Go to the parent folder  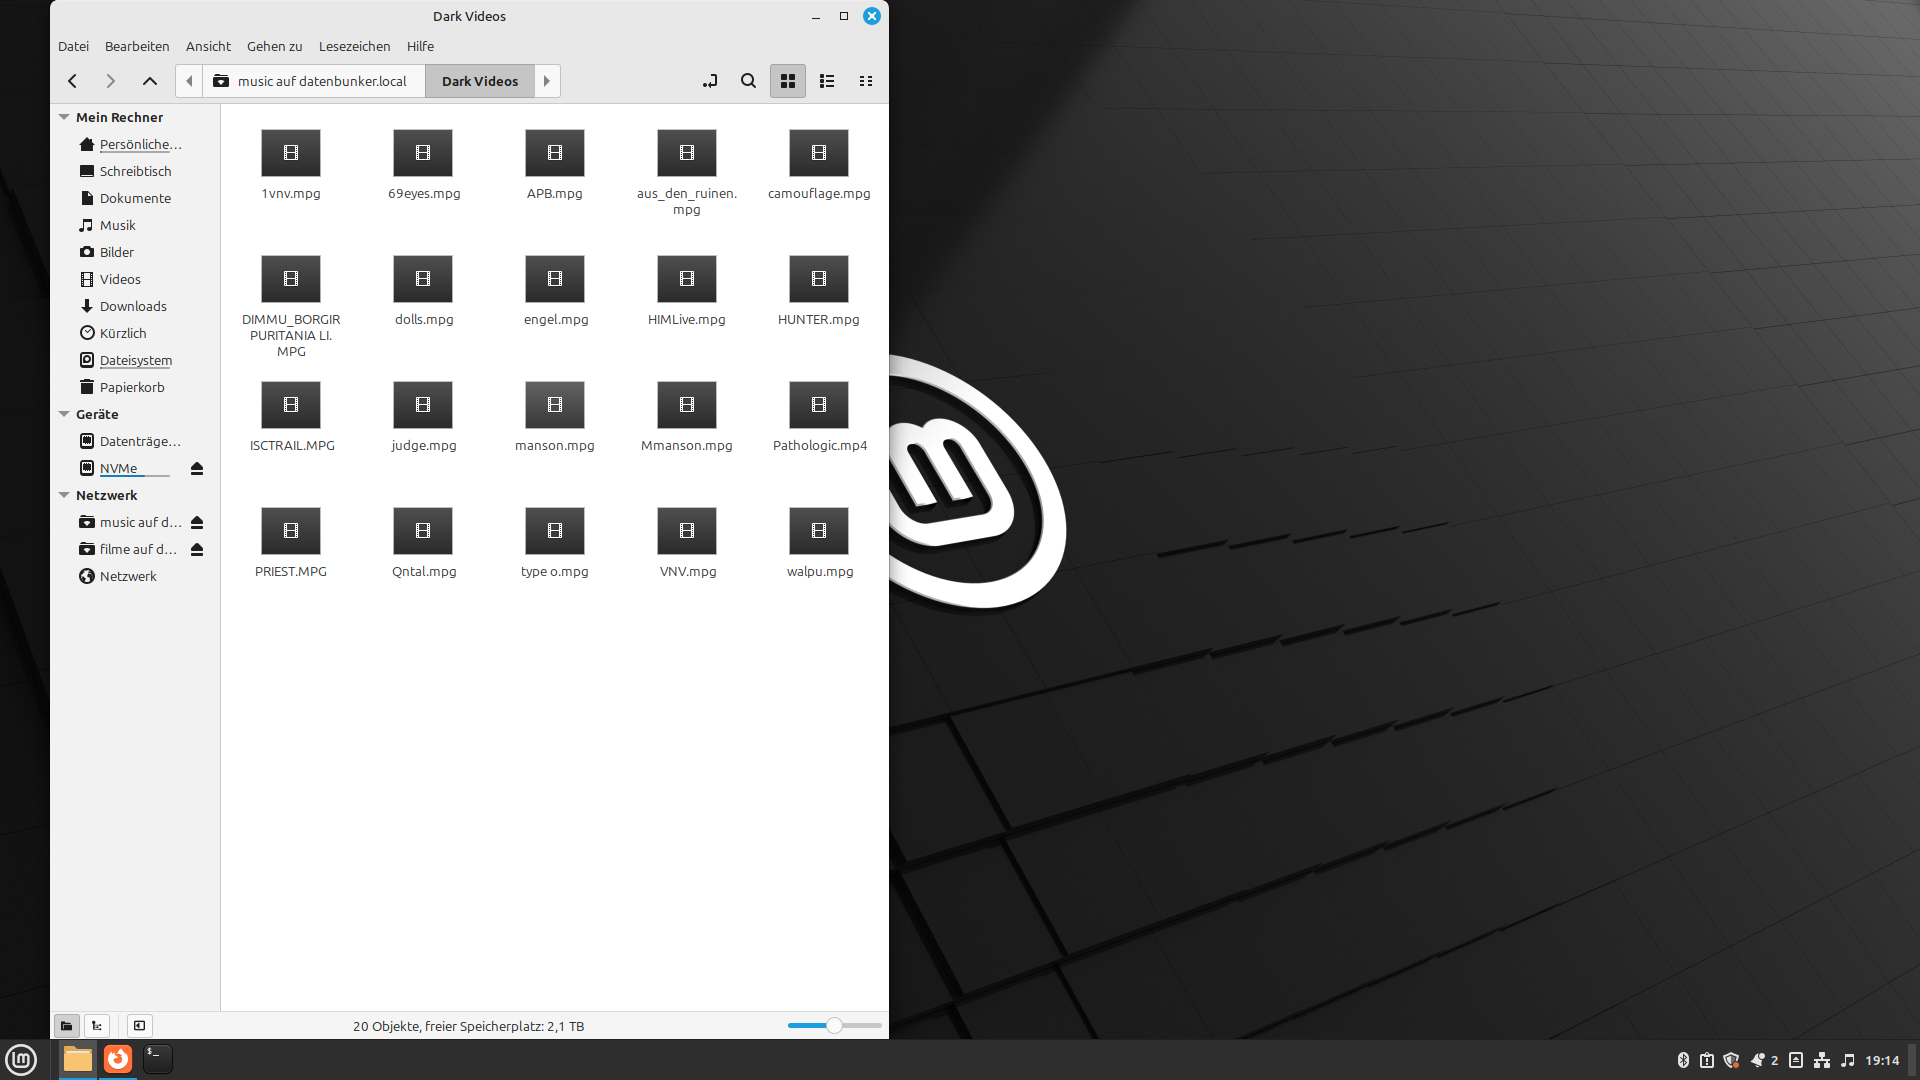150,81
